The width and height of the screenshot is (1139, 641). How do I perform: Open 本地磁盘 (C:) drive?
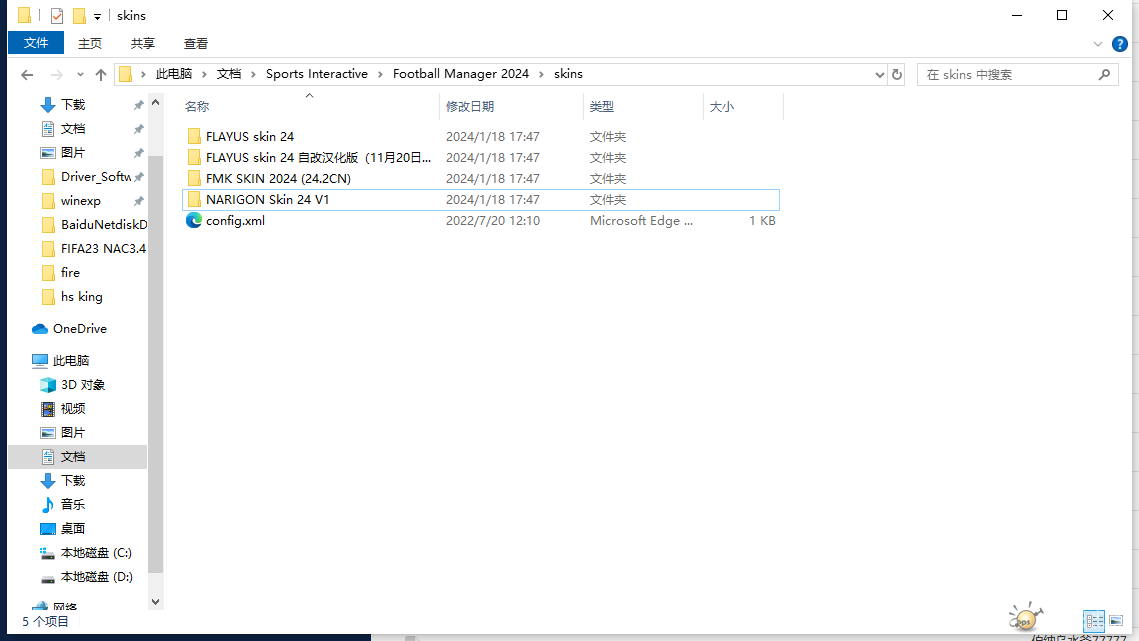[96, 552]
